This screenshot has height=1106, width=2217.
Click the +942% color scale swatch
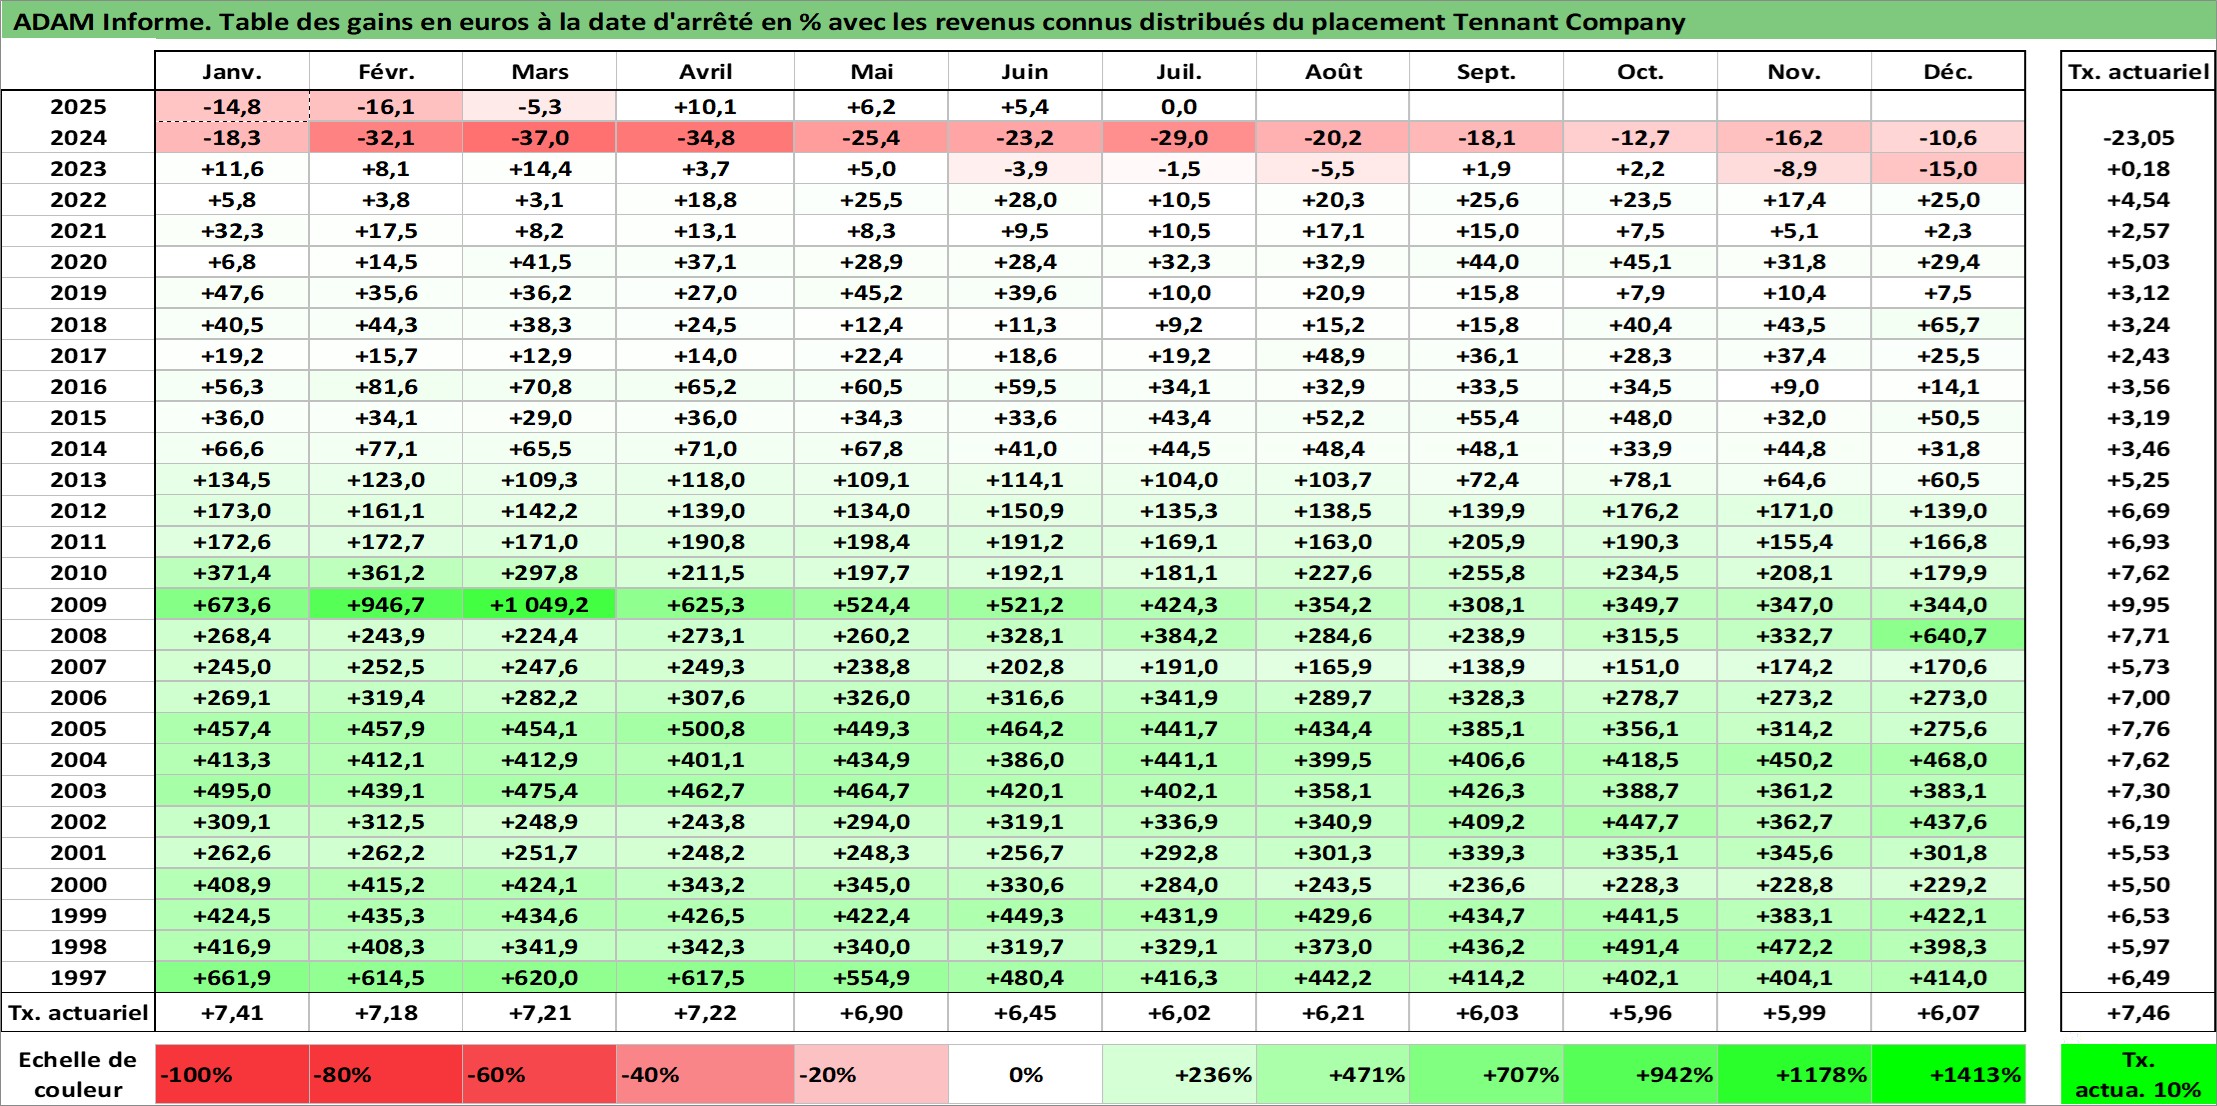[x=1640, y=1075]
